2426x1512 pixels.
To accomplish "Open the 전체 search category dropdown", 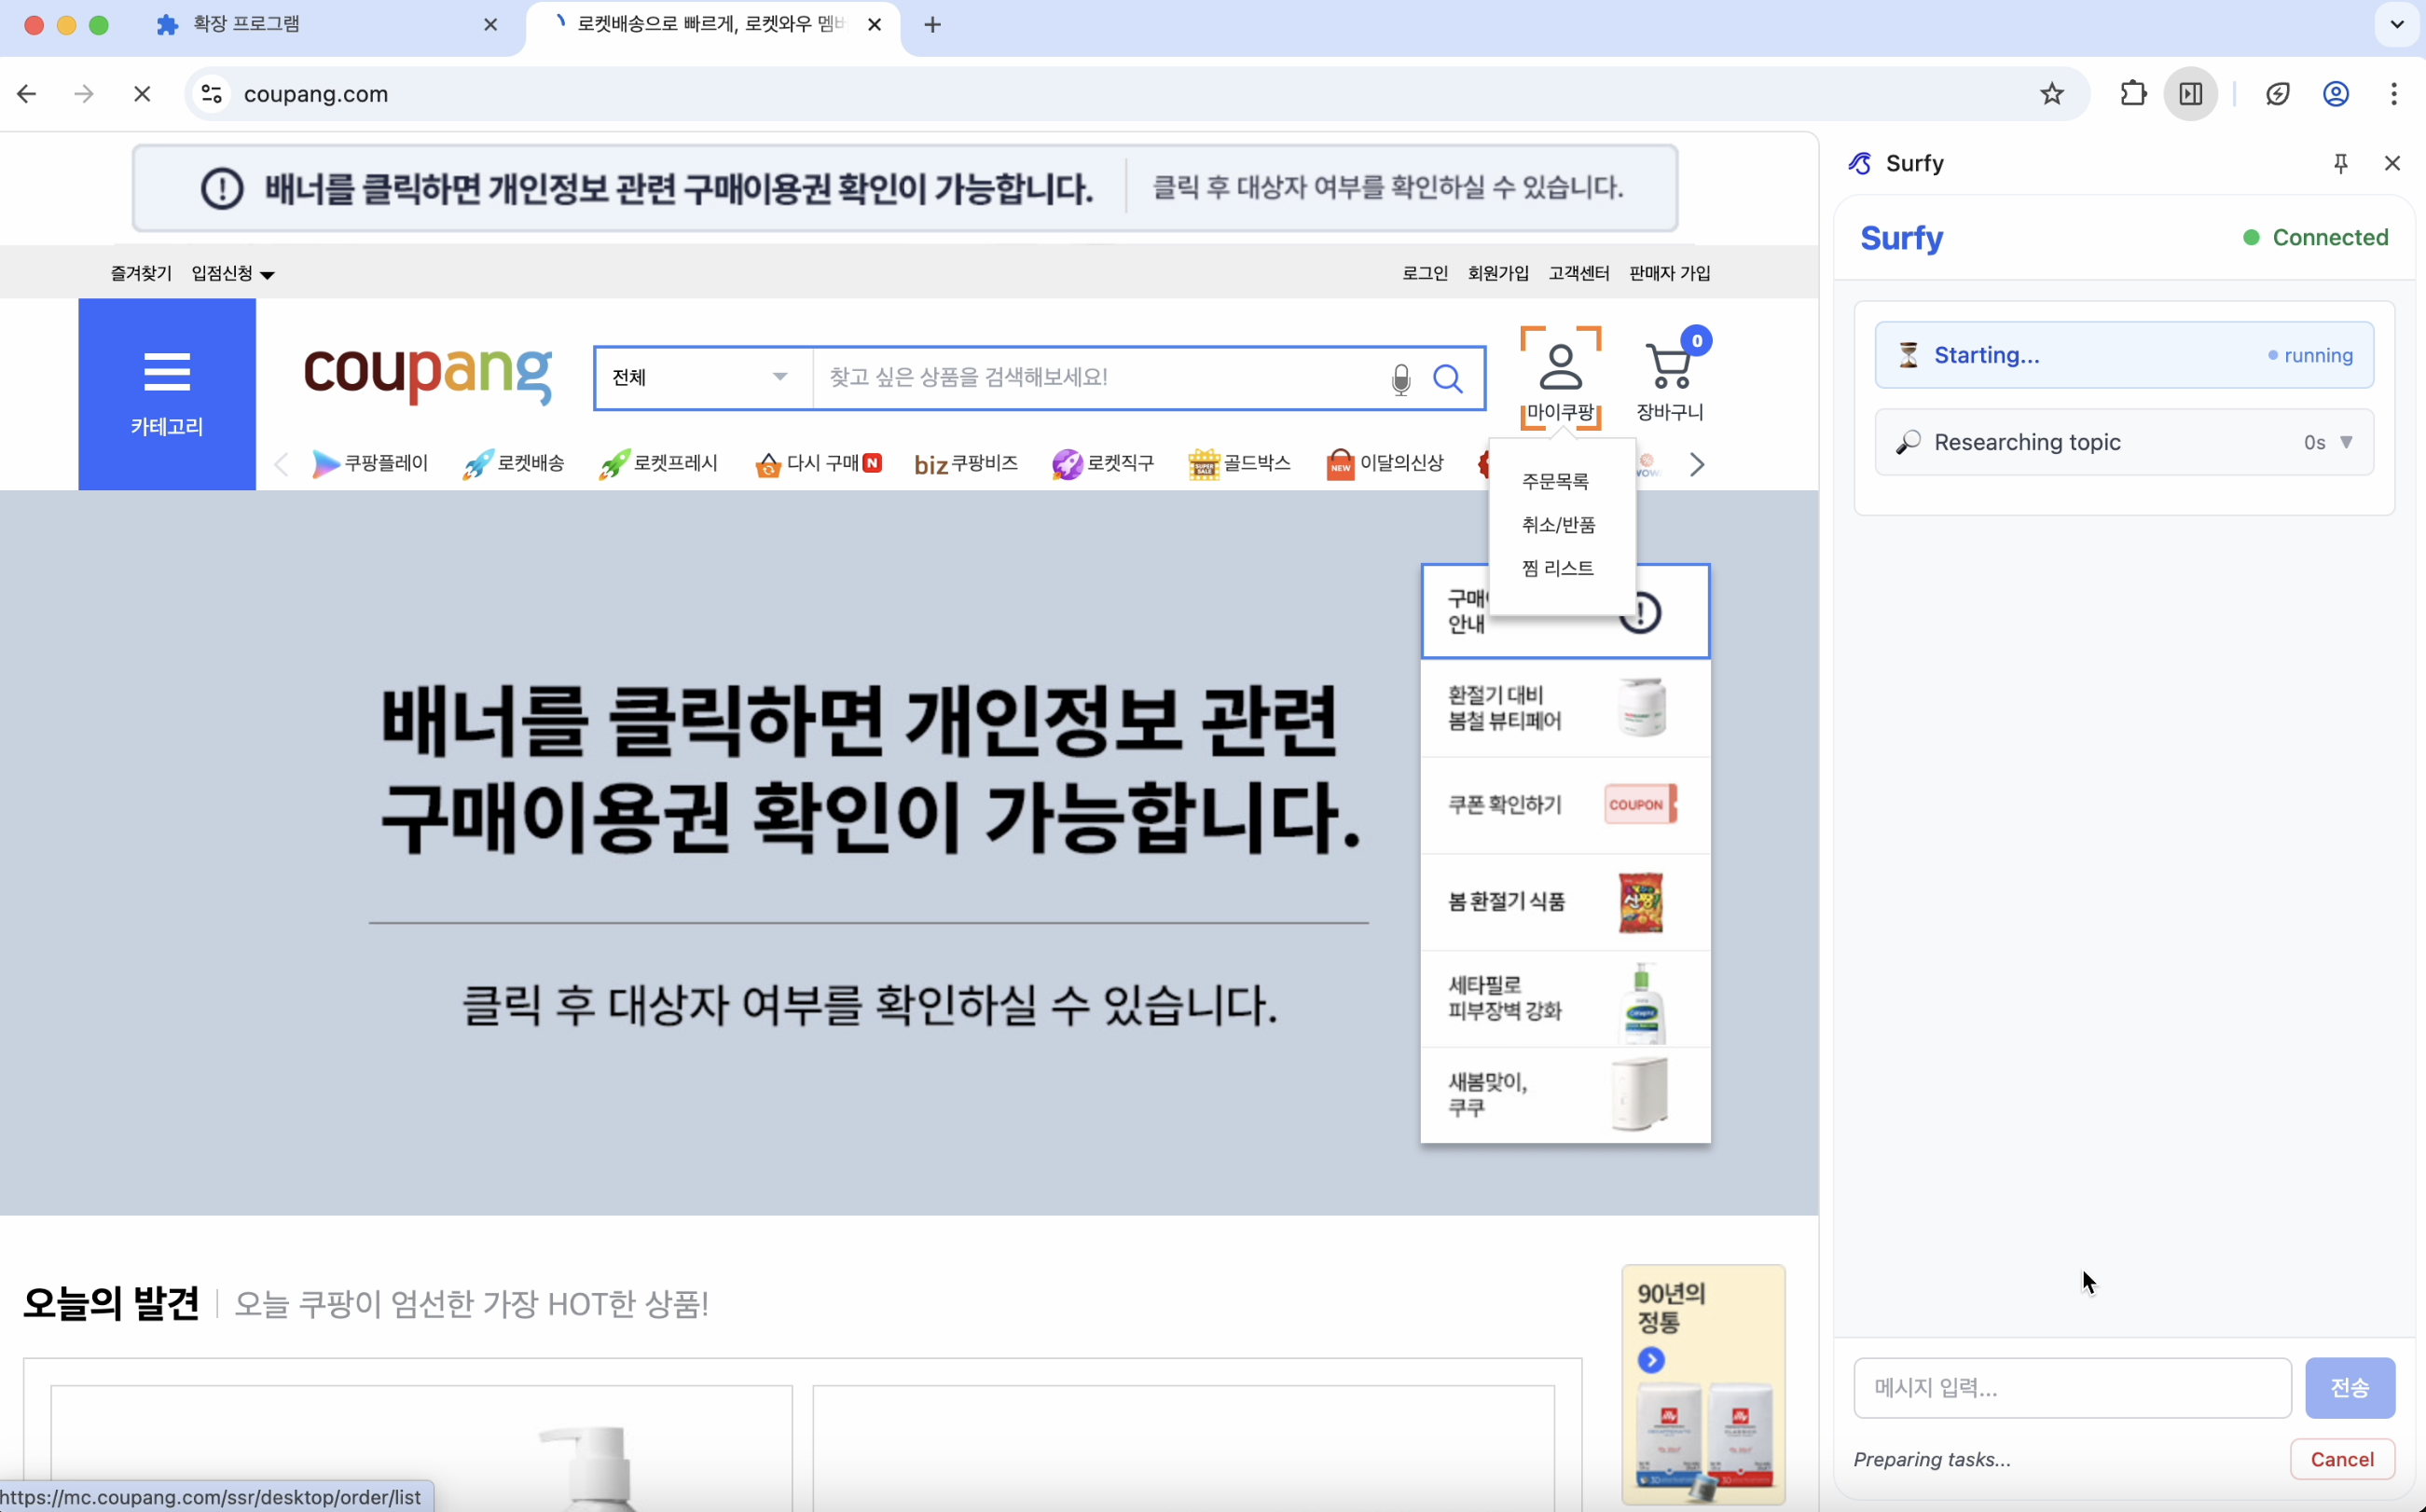I will coord(702,378).
